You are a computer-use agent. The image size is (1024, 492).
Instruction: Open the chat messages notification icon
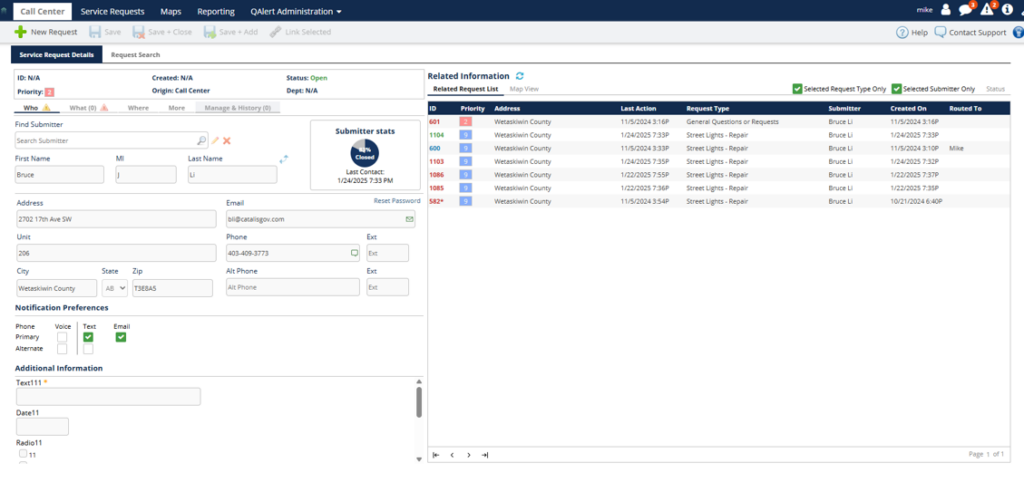[965, 10]
